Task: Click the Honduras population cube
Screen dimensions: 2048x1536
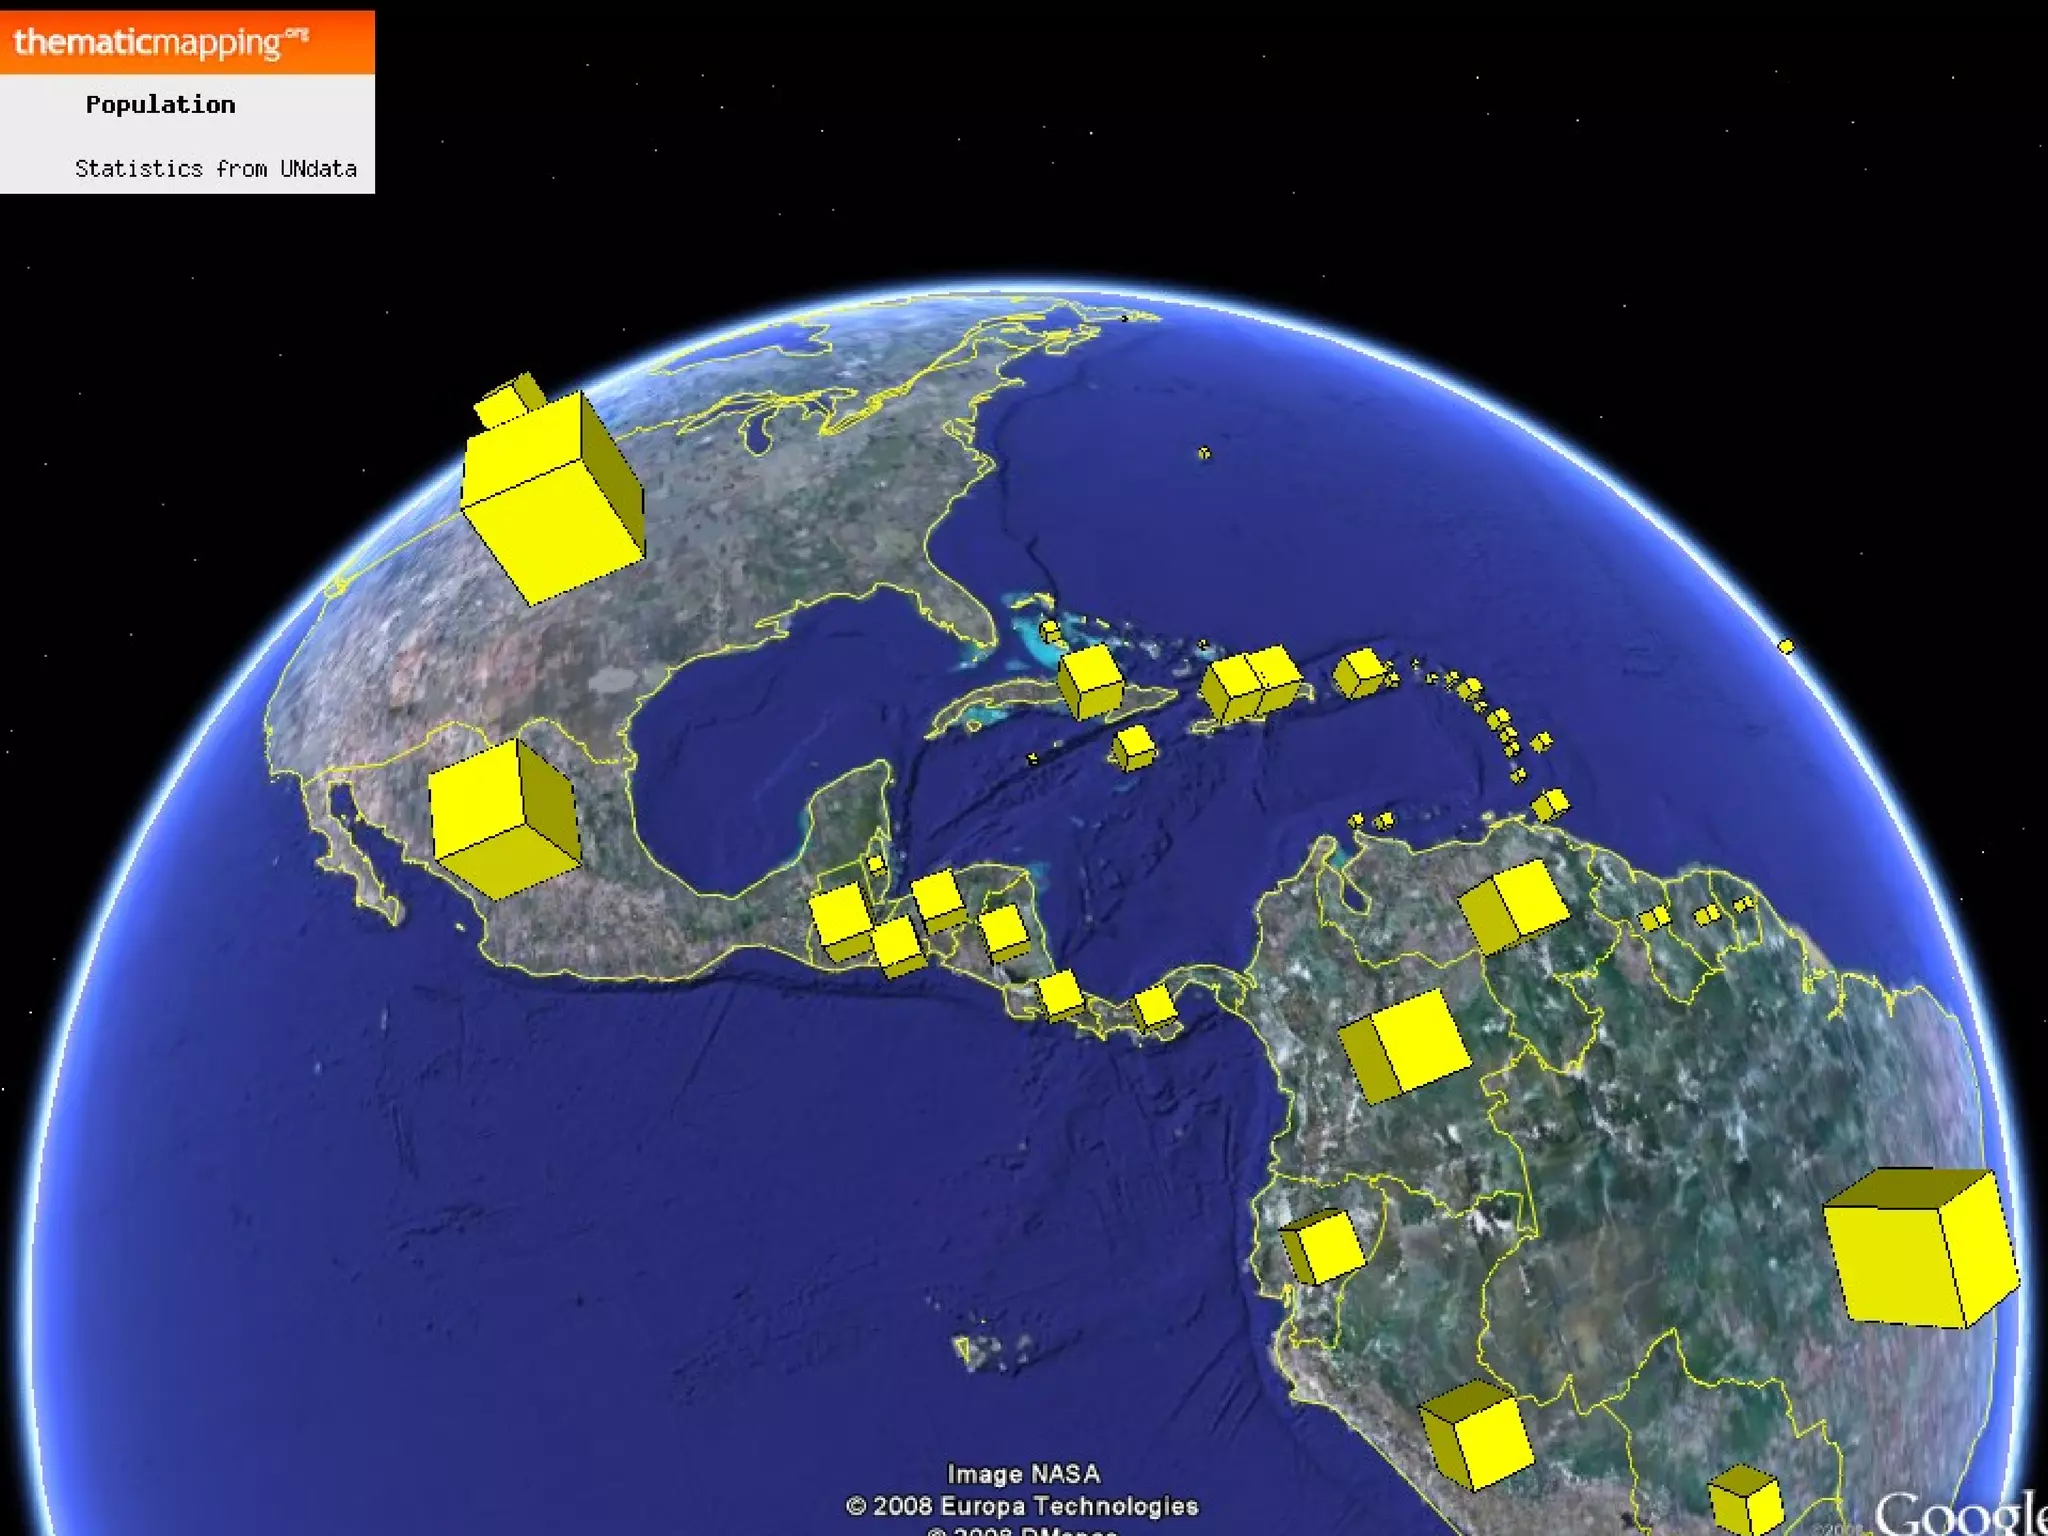Action: (938, 901)
